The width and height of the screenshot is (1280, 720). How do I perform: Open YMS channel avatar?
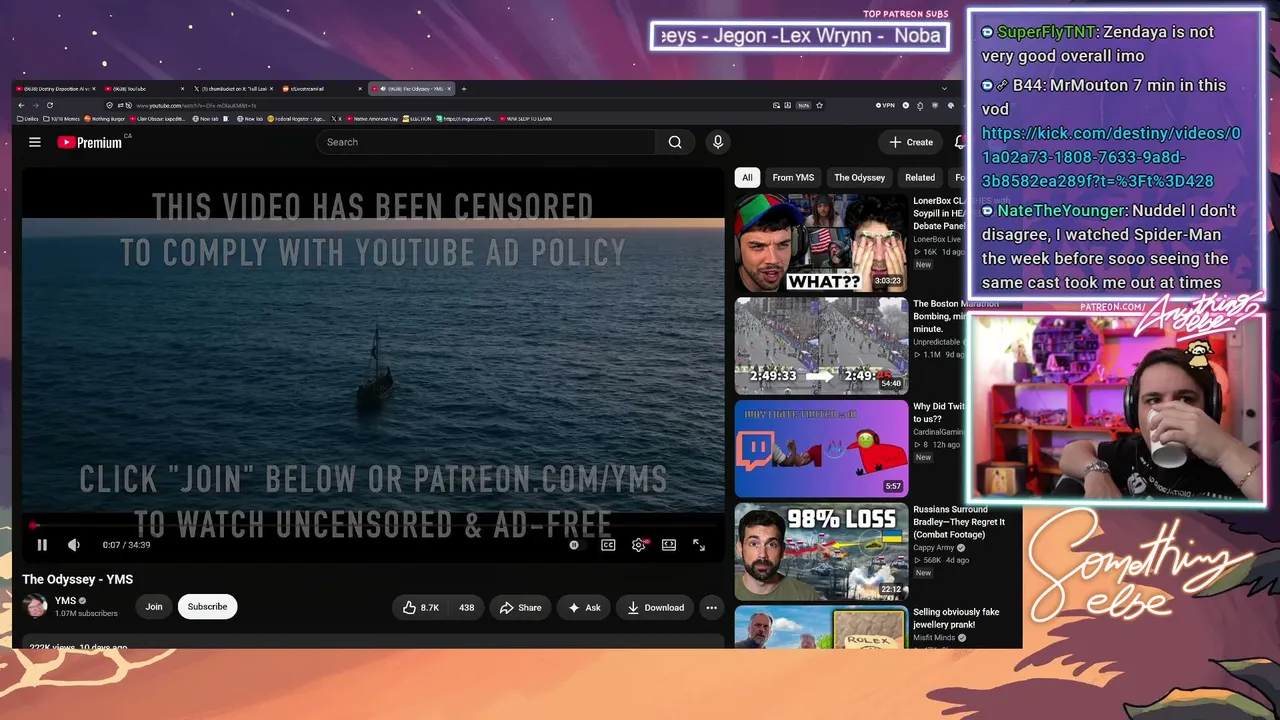(35, 606)
